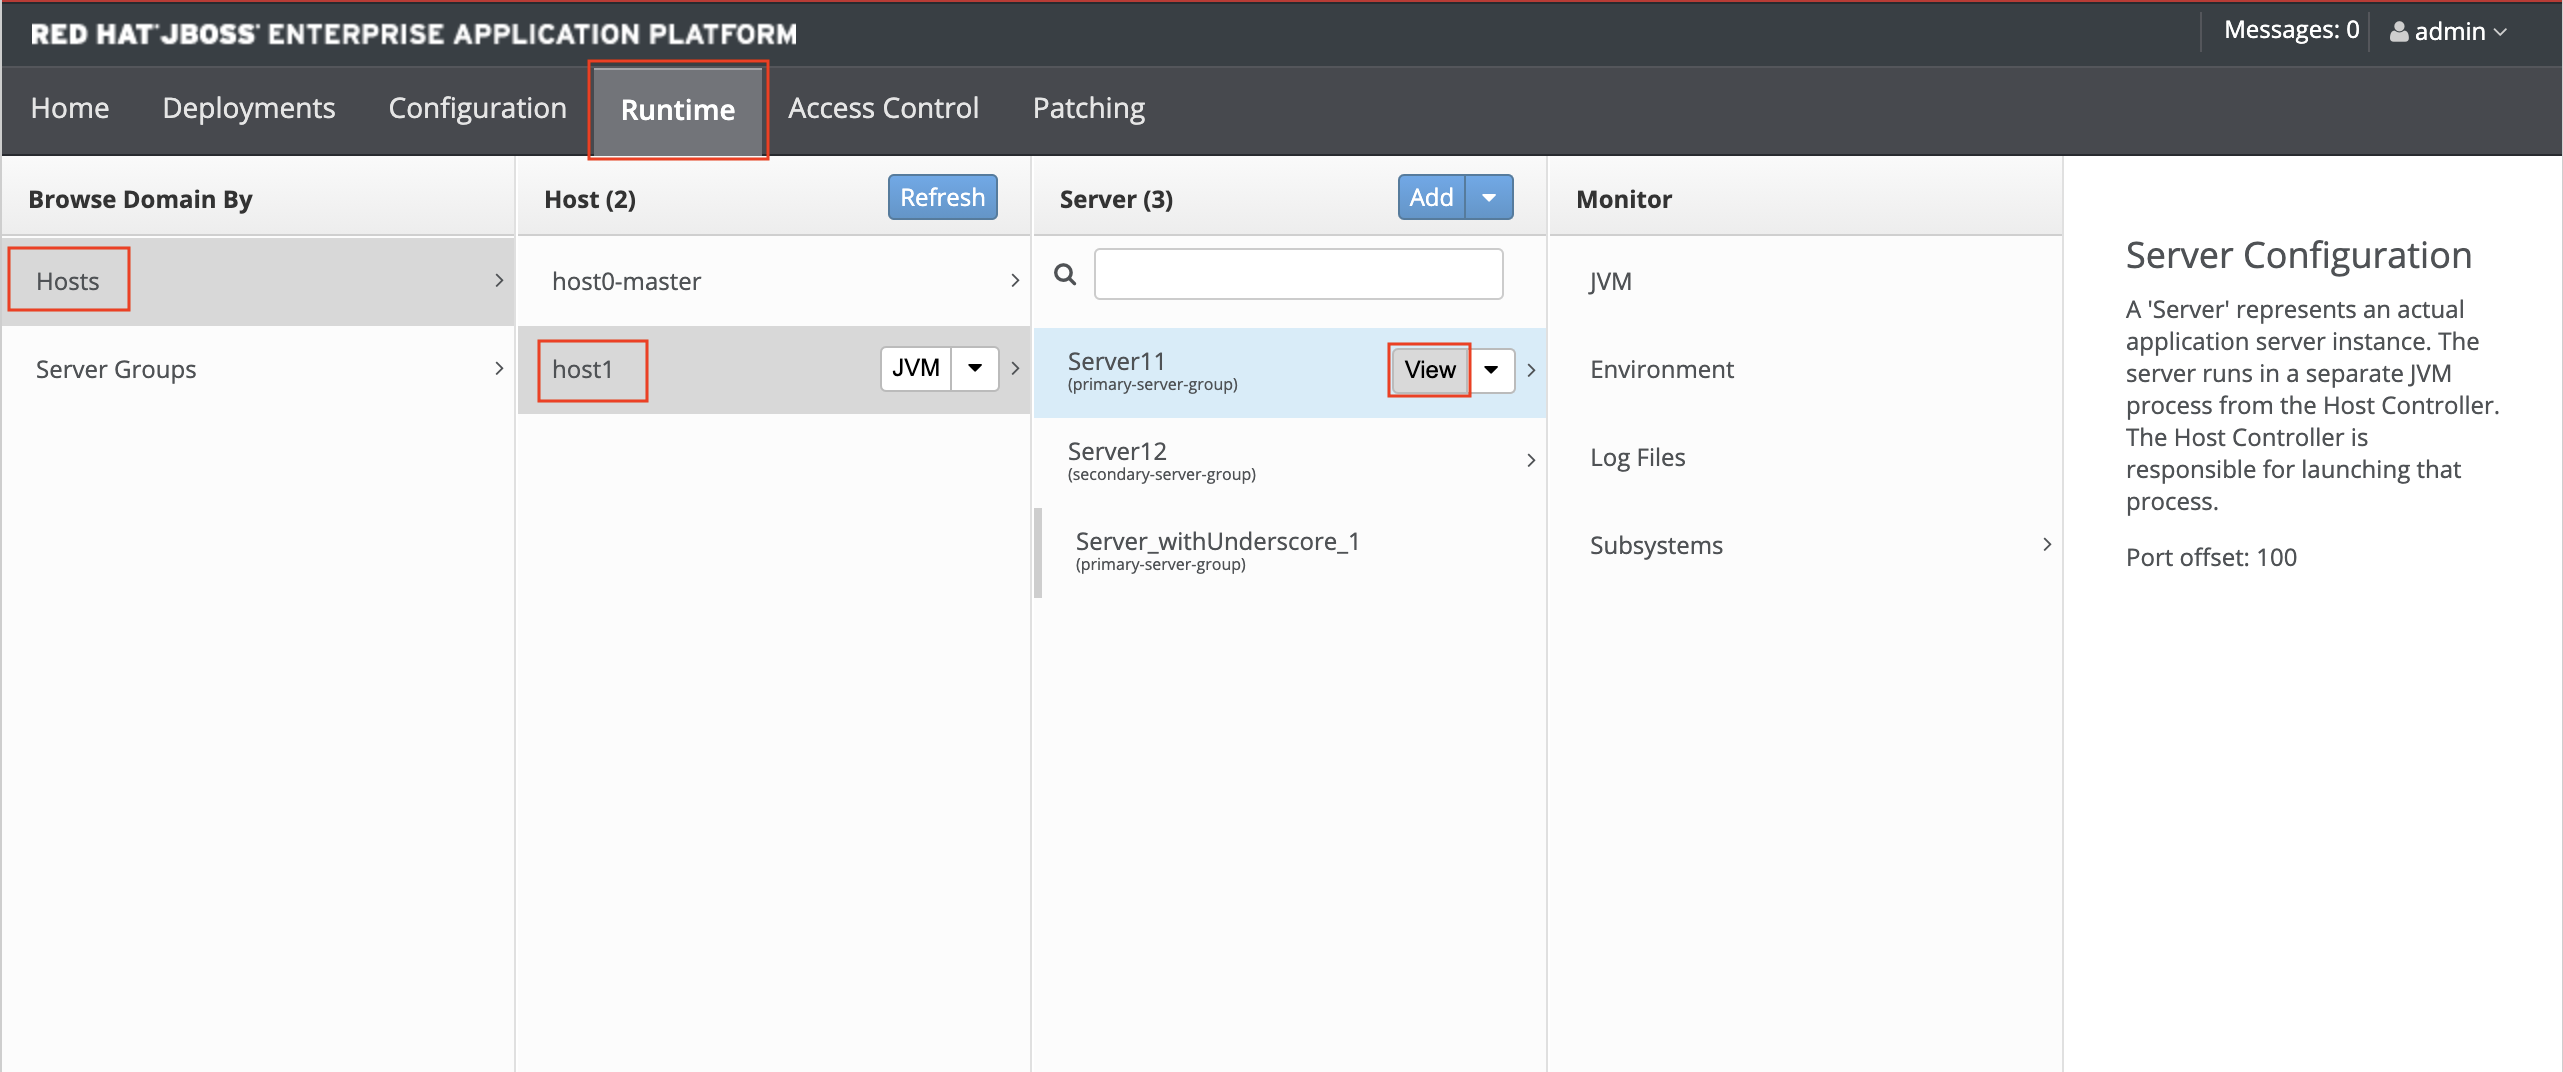Click the Add server button
Screen dimensions: 2563x1072
pos(1431,198)
